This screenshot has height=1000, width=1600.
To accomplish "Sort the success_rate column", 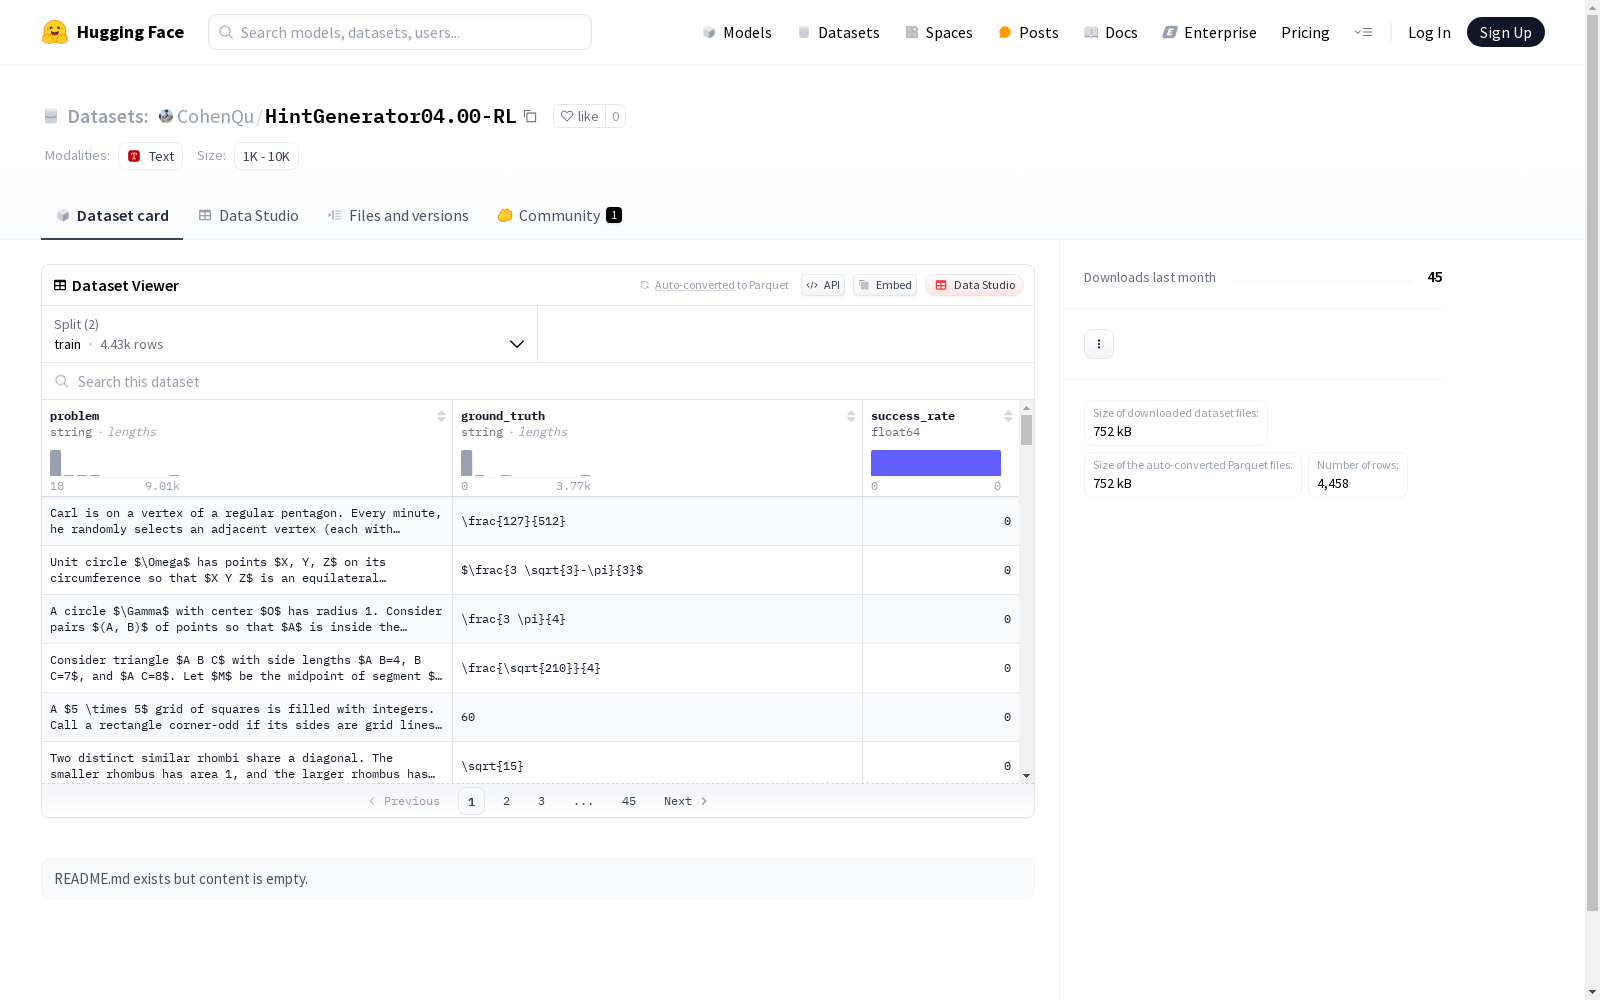I will 1008,416.
